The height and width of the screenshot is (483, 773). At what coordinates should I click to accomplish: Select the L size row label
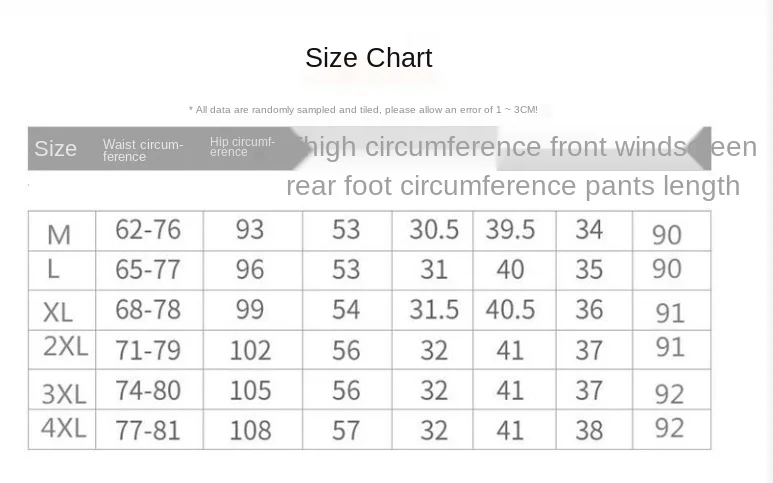pyautogui.click(x=54, y=269)
